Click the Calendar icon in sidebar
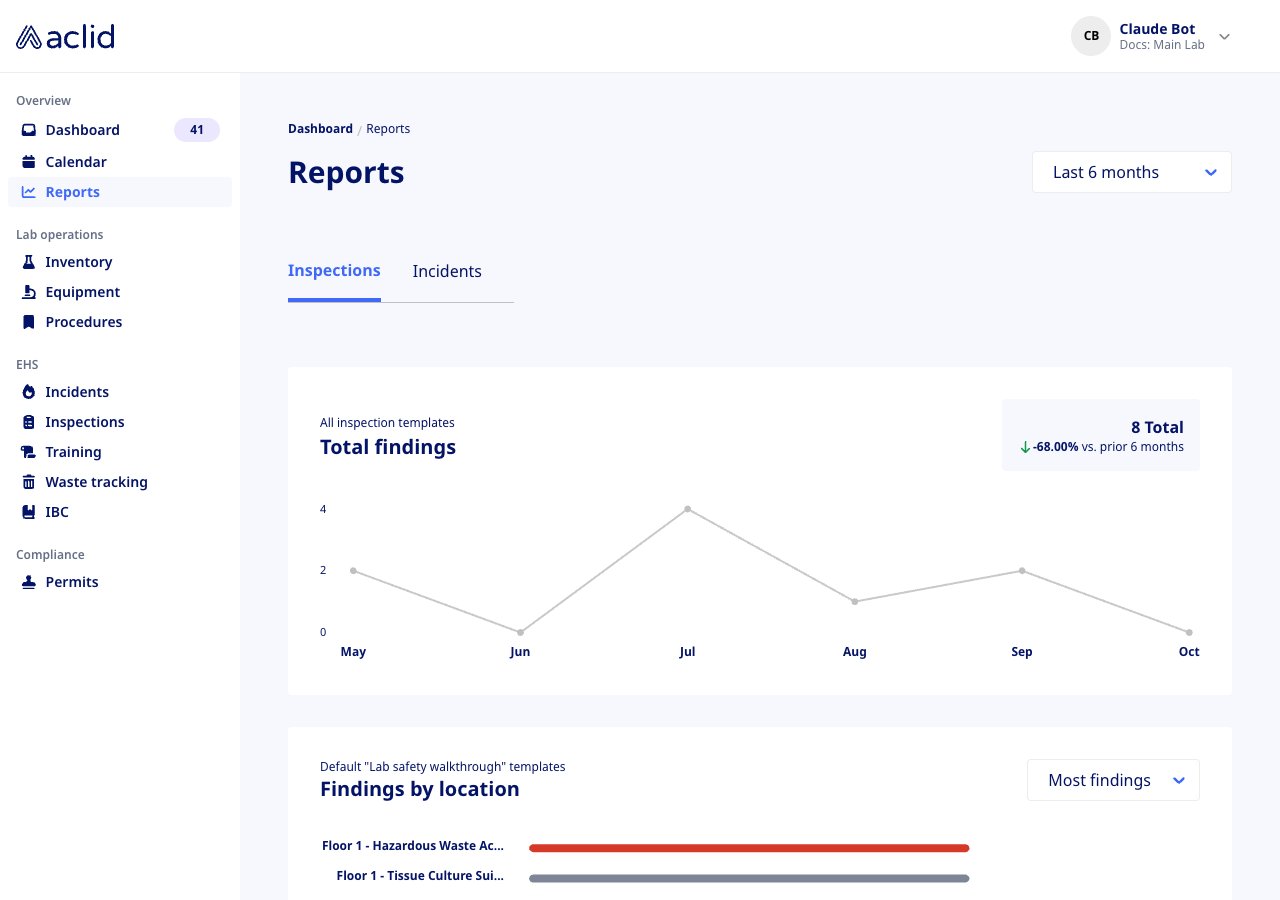The width and height of the screenshot is (1280, 900). [29, 162]
